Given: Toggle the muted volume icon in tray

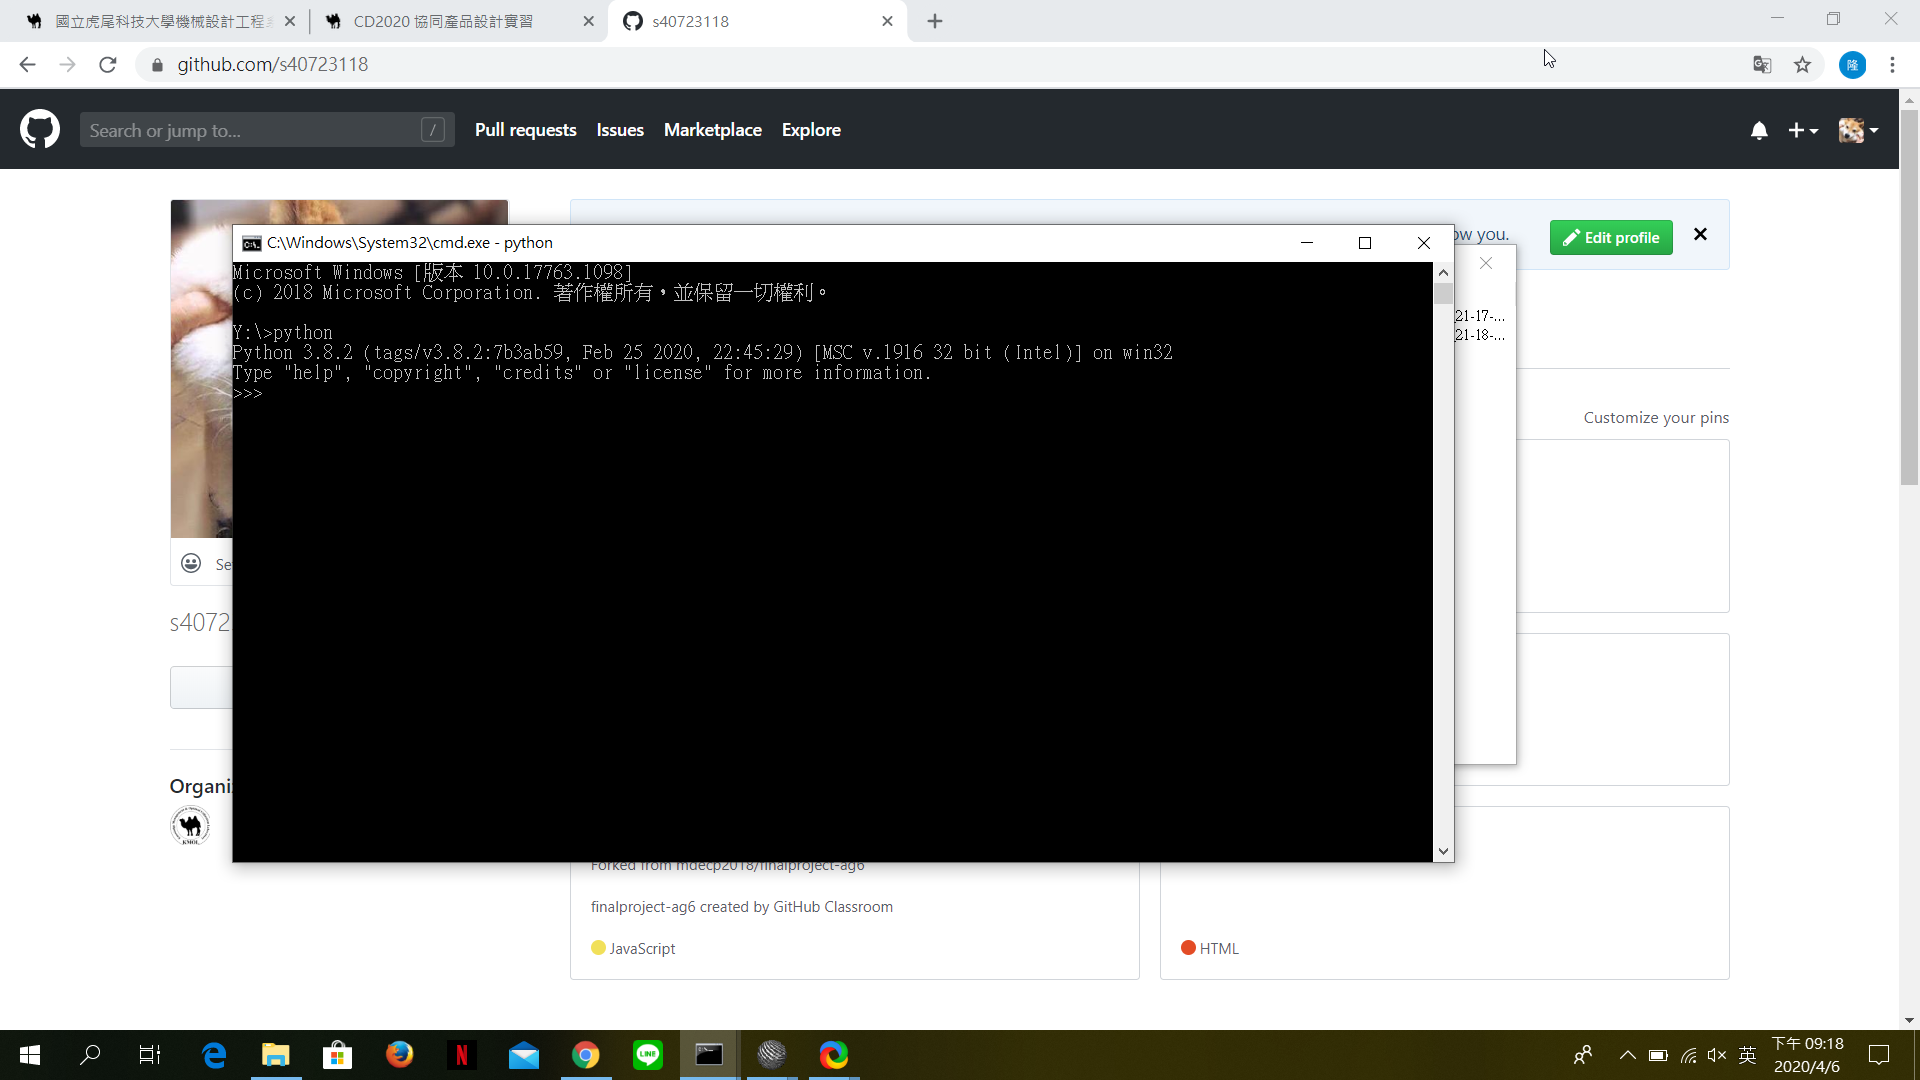Looking at the screenshot, I should pyautogui.click(x=1717, y=1055).
